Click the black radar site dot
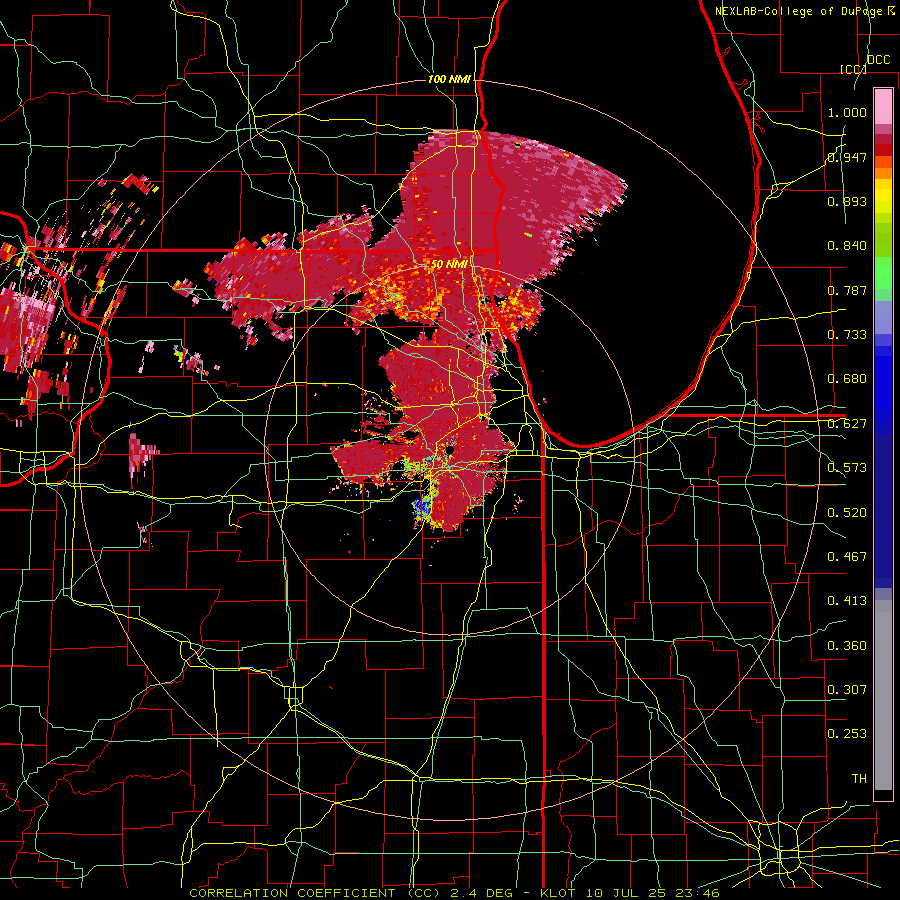This screenshot has width=900, height=900. (x=451, y=451)
